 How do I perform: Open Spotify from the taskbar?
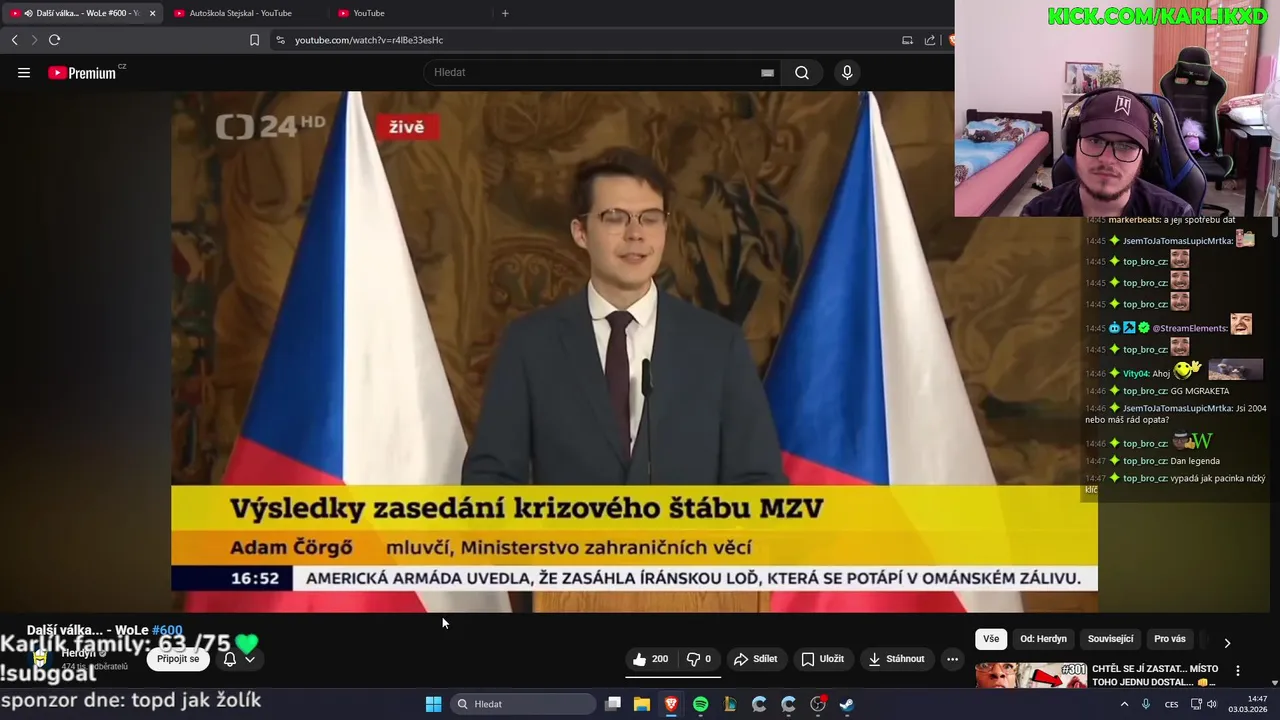click(700, 704)
